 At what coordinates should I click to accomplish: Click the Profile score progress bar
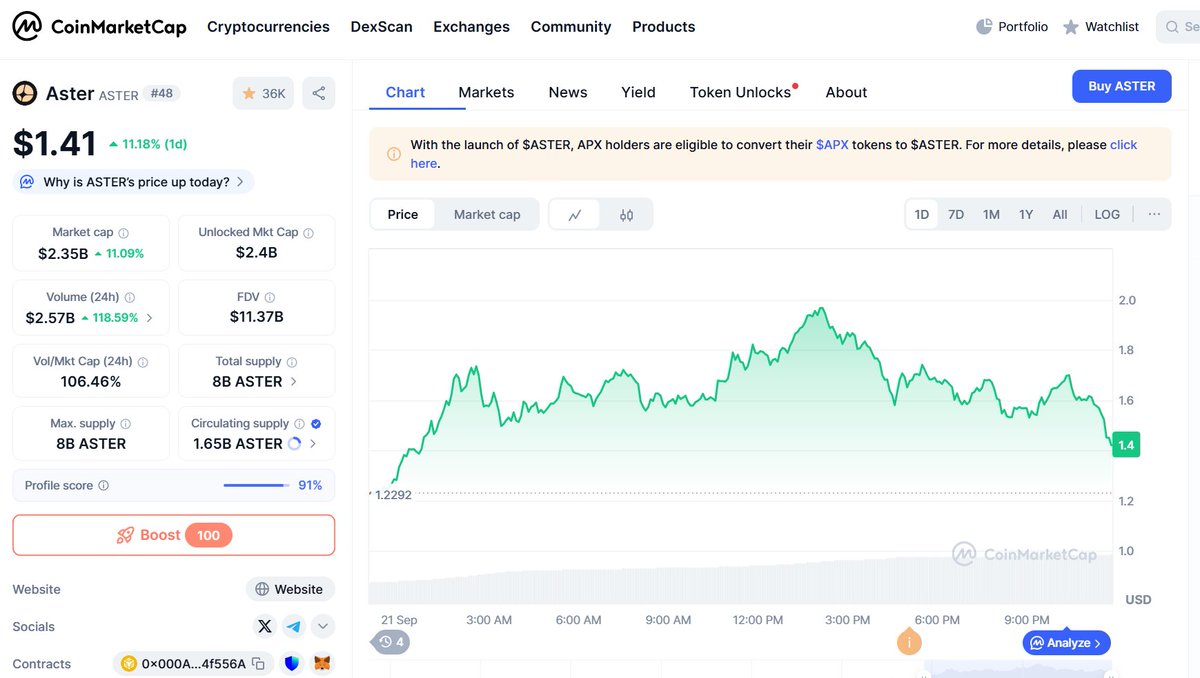coord(256,486)
